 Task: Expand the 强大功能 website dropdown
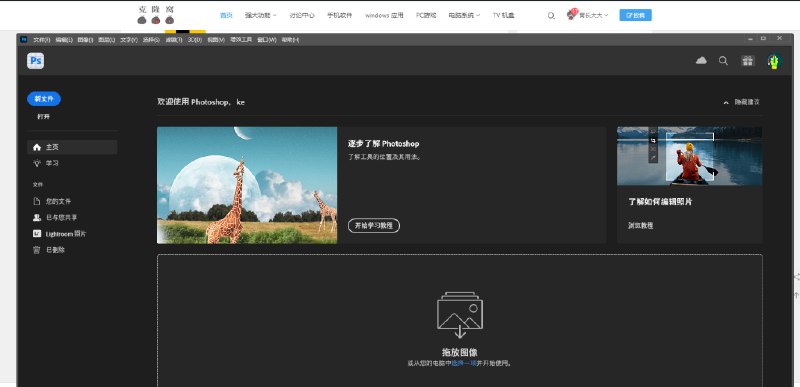[x=260, y=15]
